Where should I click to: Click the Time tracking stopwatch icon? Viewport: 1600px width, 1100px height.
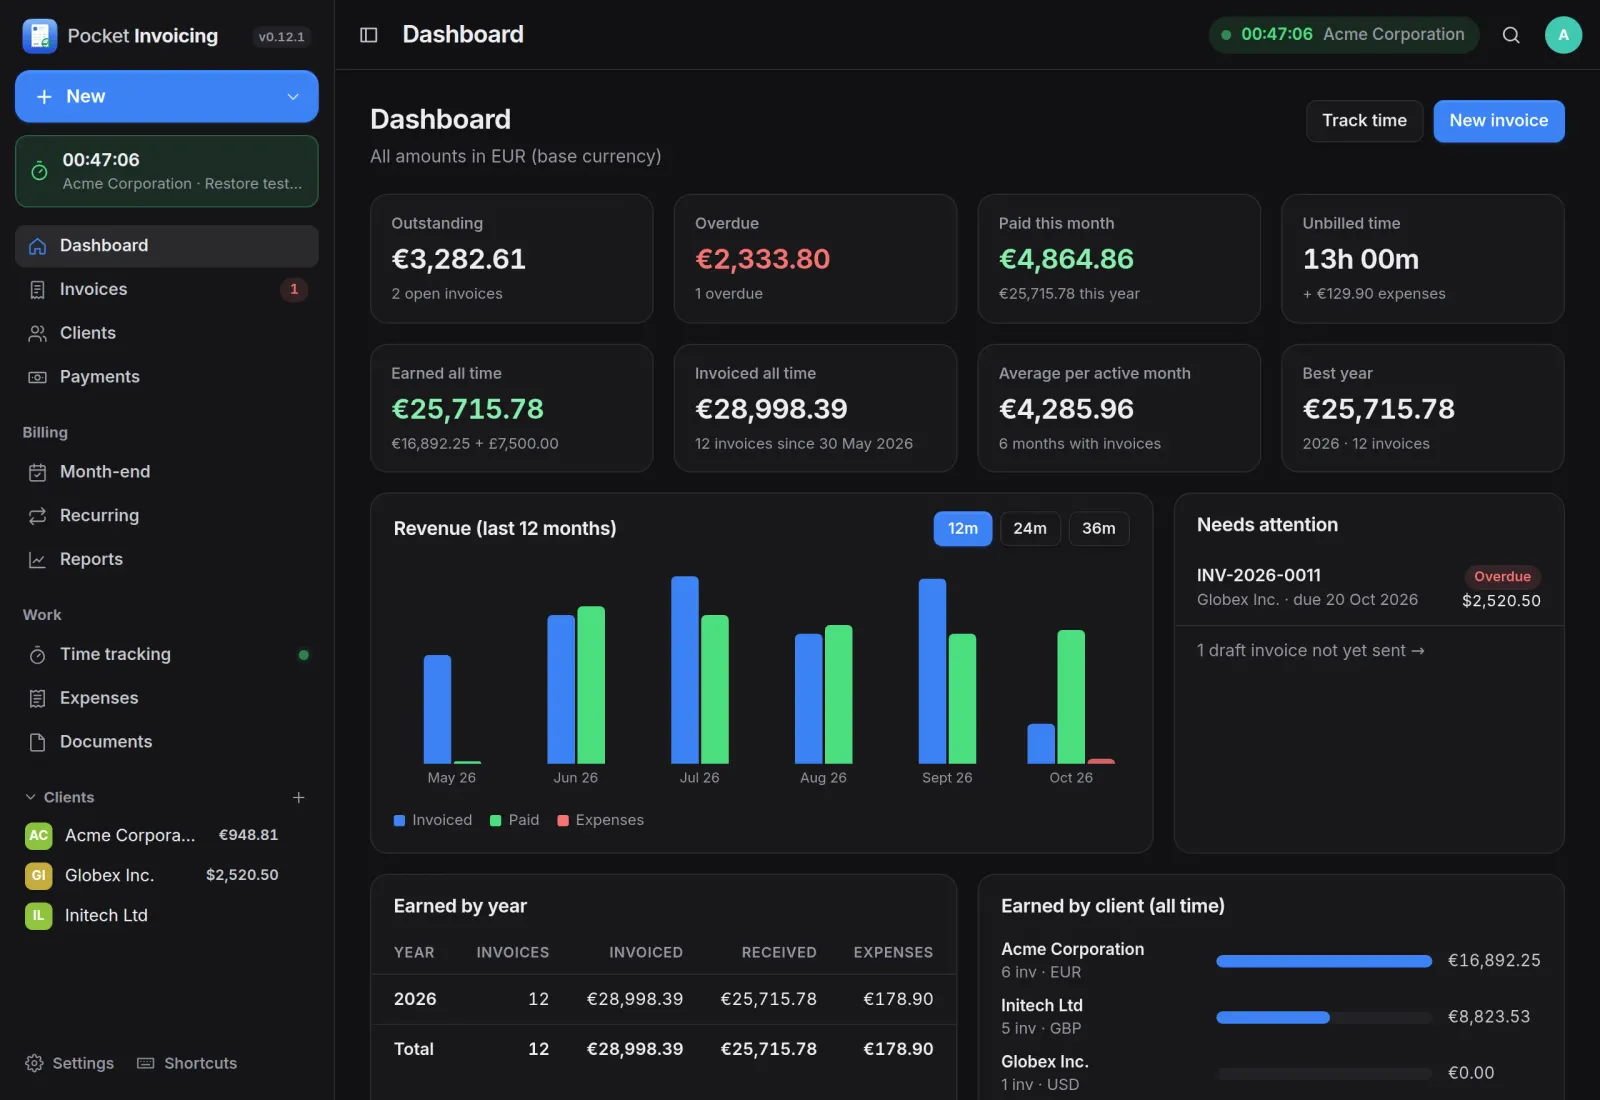tap(37, 655)
